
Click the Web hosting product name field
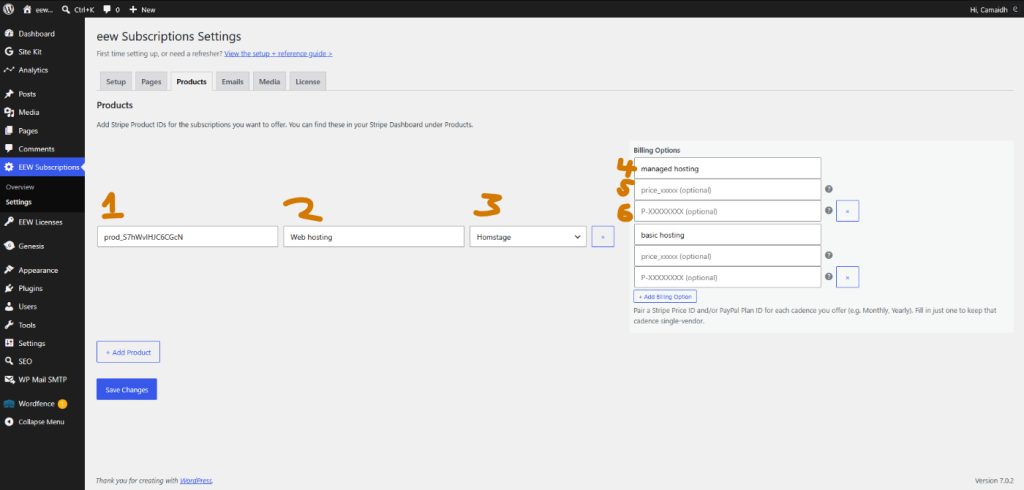click(x=374, y=237)
